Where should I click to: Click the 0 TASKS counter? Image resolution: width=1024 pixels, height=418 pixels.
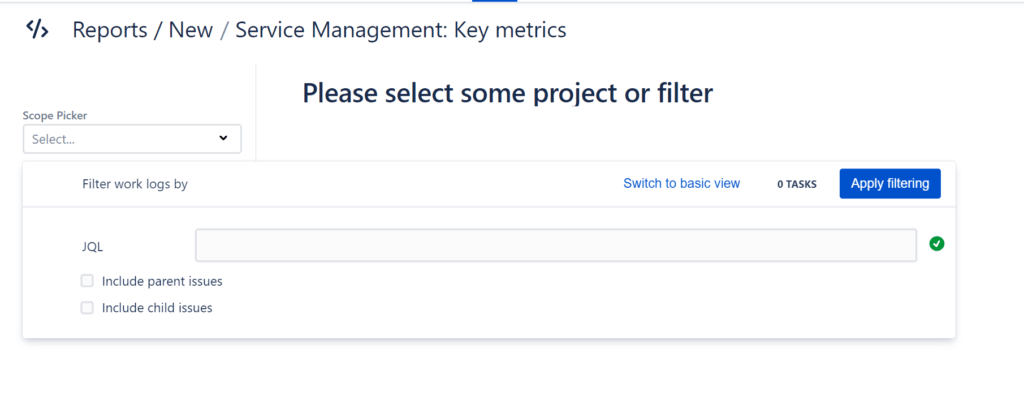coord(797,184)
